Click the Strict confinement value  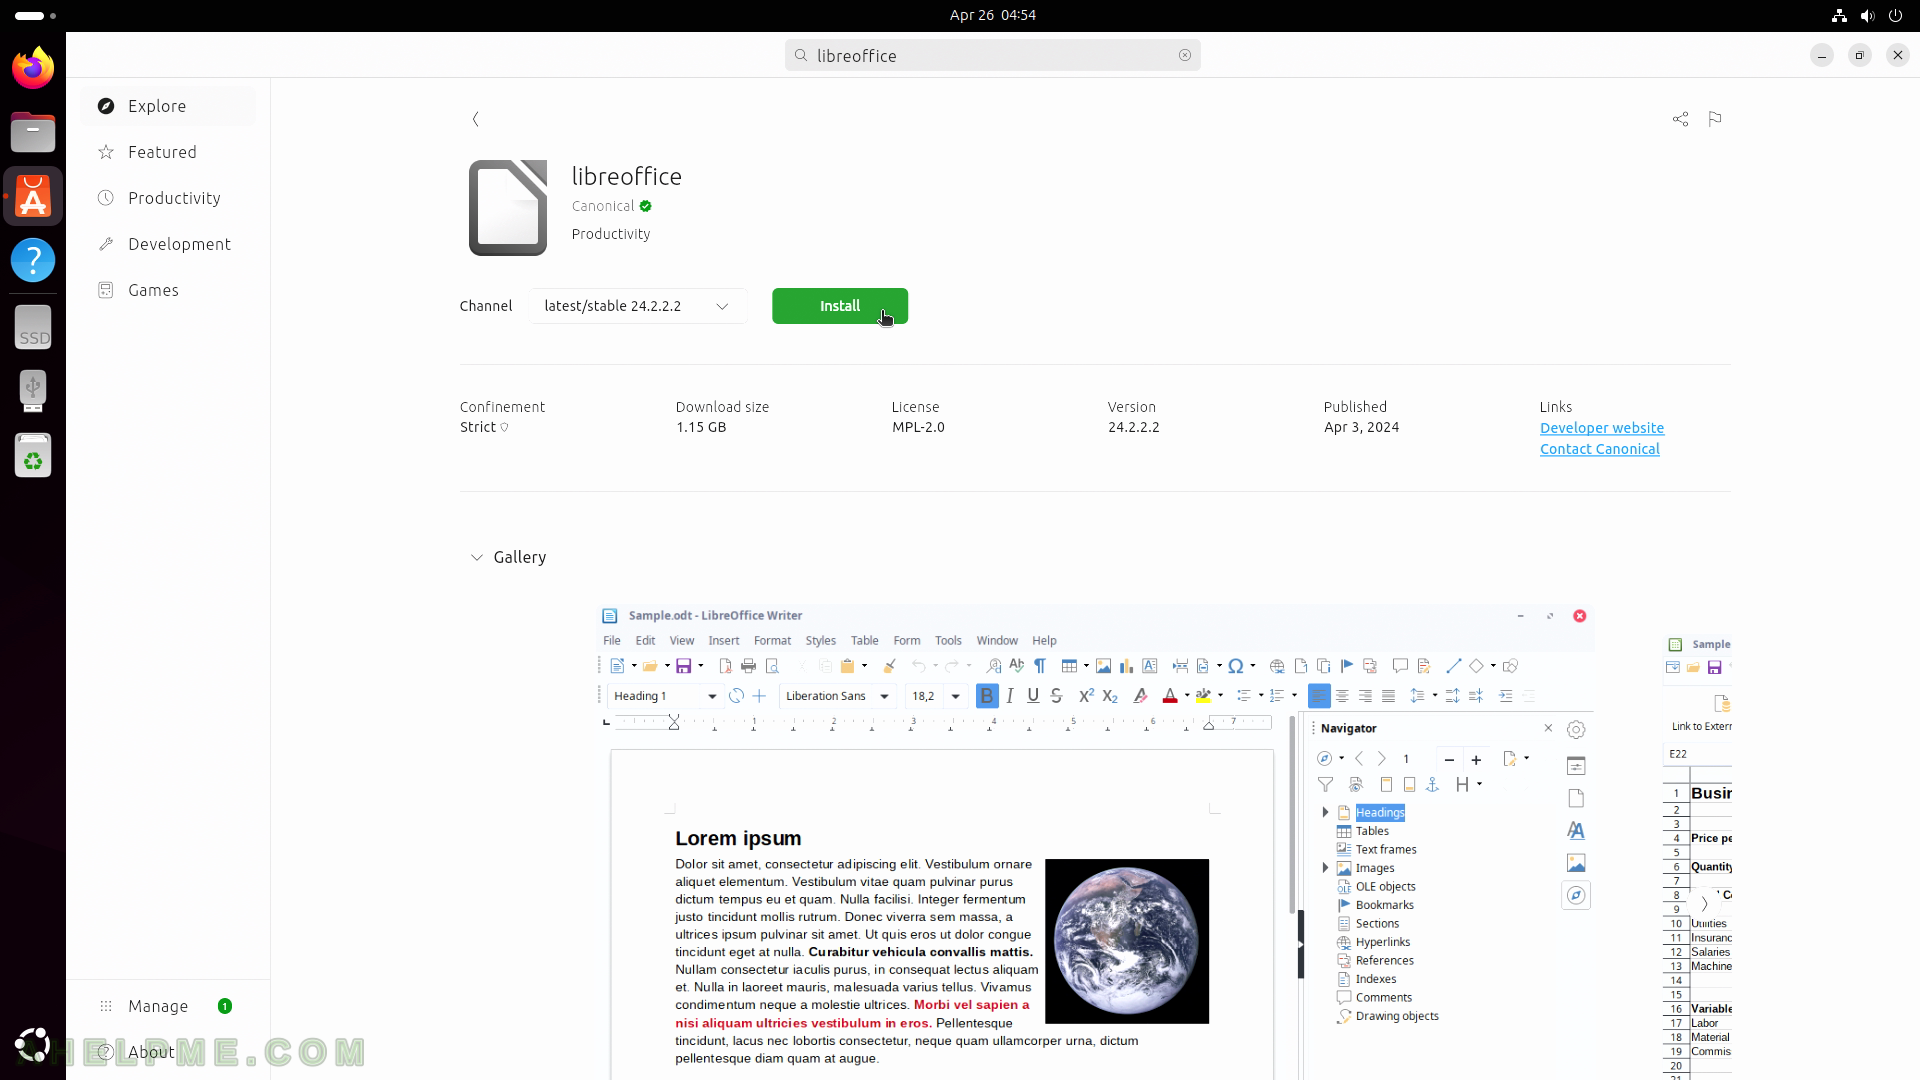point(478,427)
